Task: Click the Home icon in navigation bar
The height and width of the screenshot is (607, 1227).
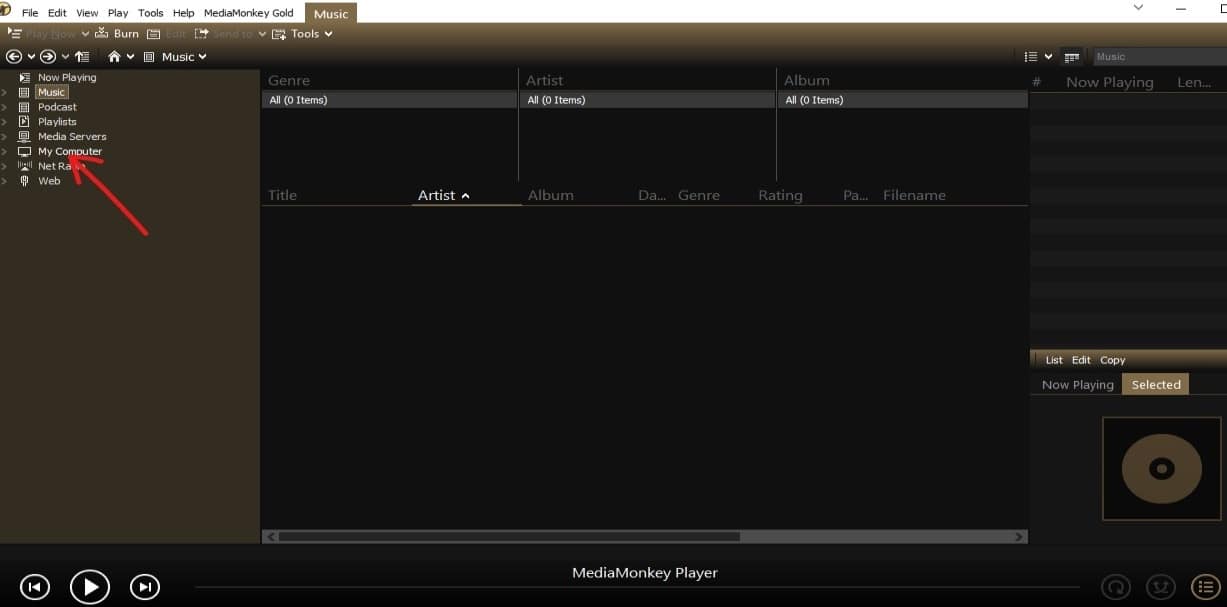Action: (114, 57)
